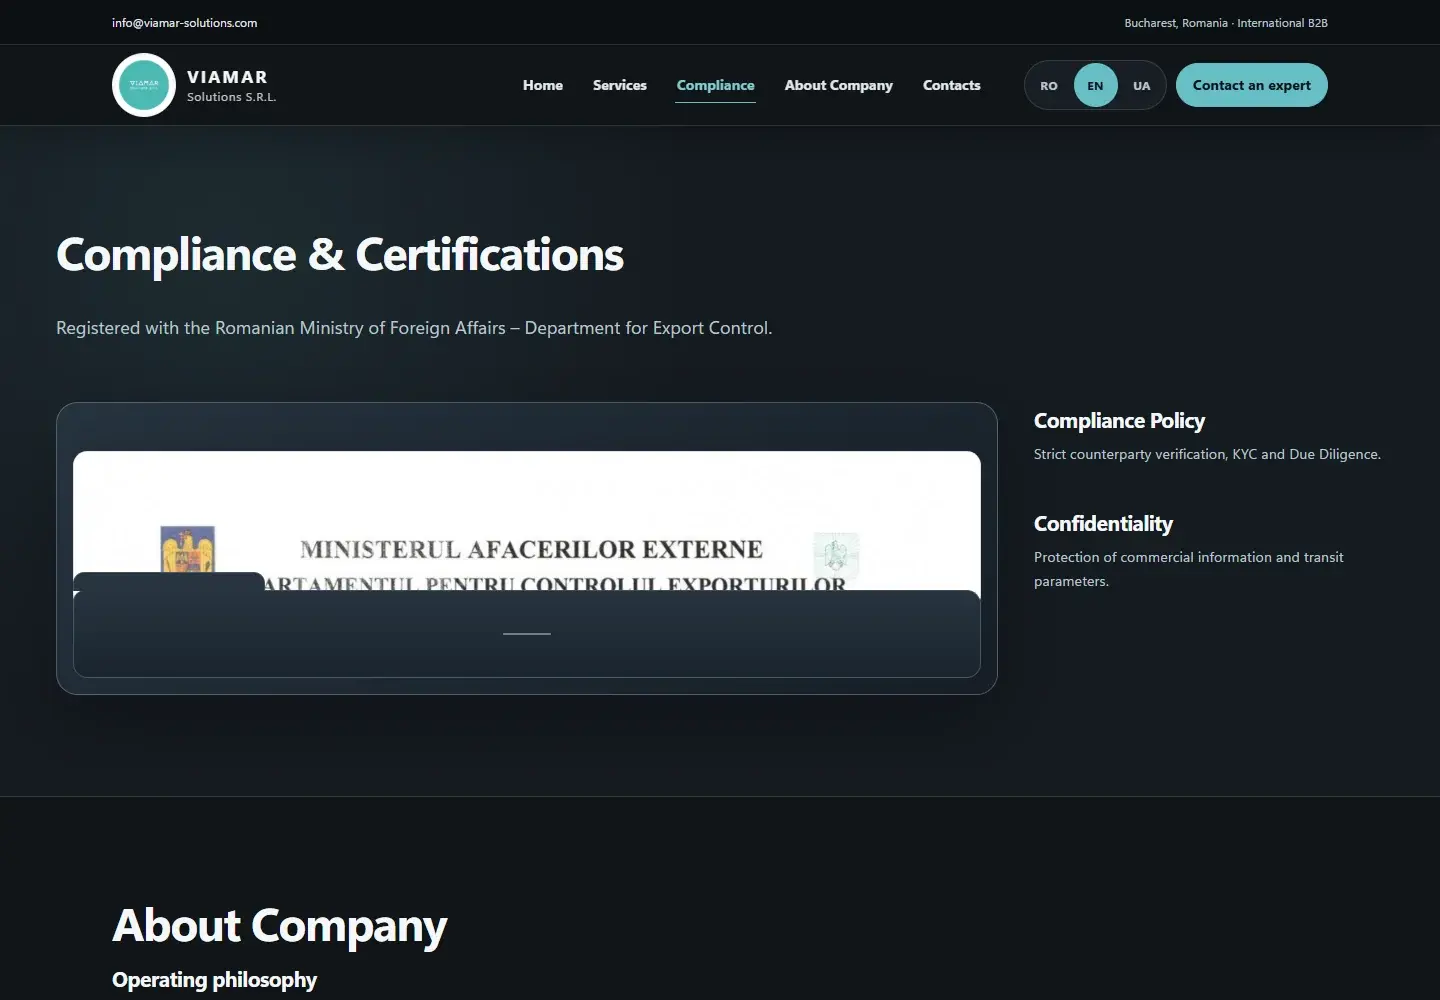Click the Registered with the Romanian Ministry sentence
1440x1000 pixels.
(x=414, y=328)
